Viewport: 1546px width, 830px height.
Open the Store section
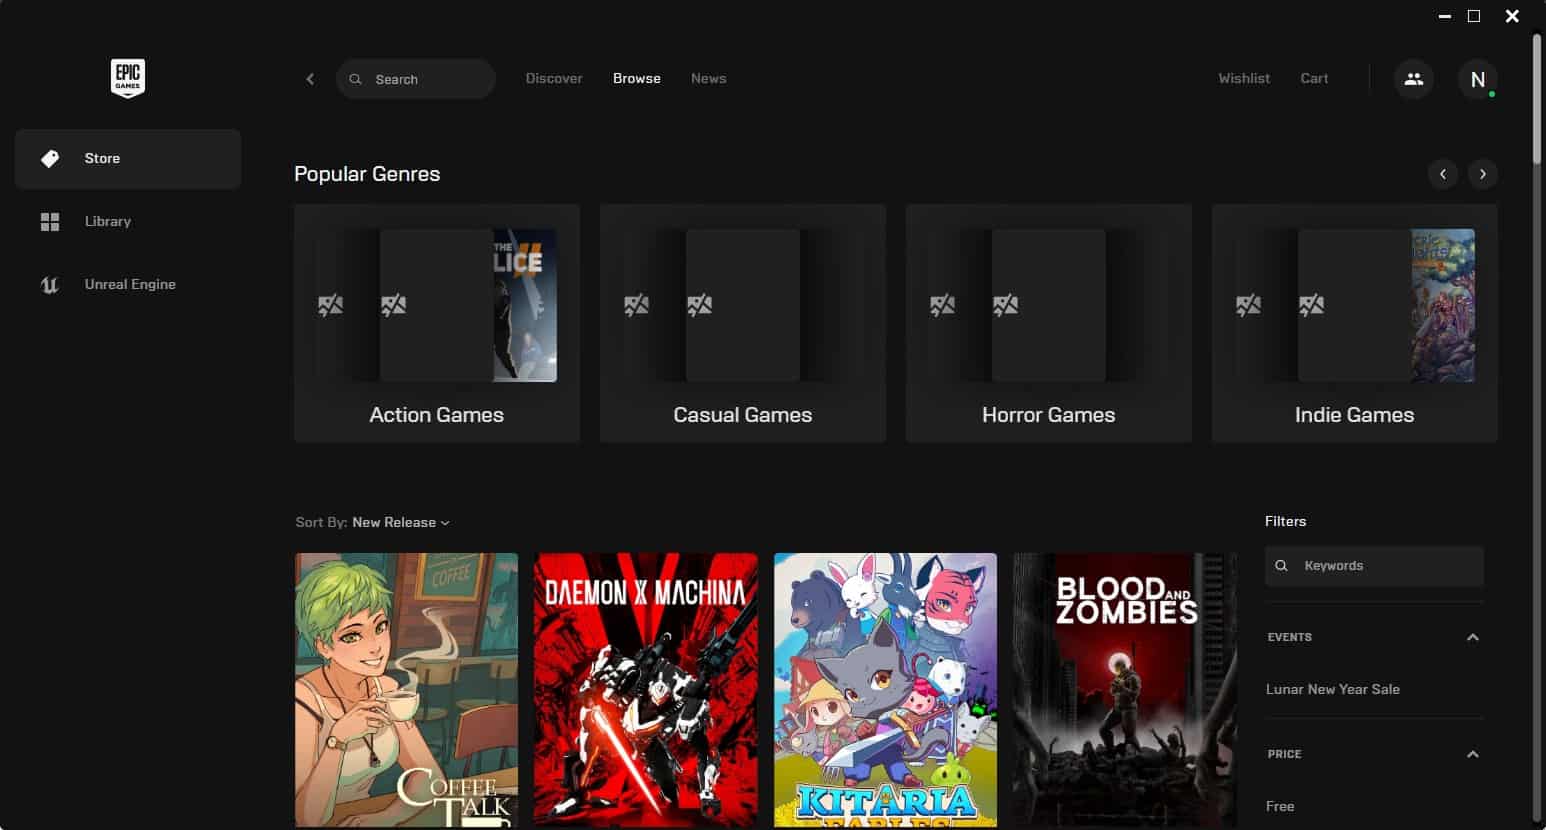(128, 158)
